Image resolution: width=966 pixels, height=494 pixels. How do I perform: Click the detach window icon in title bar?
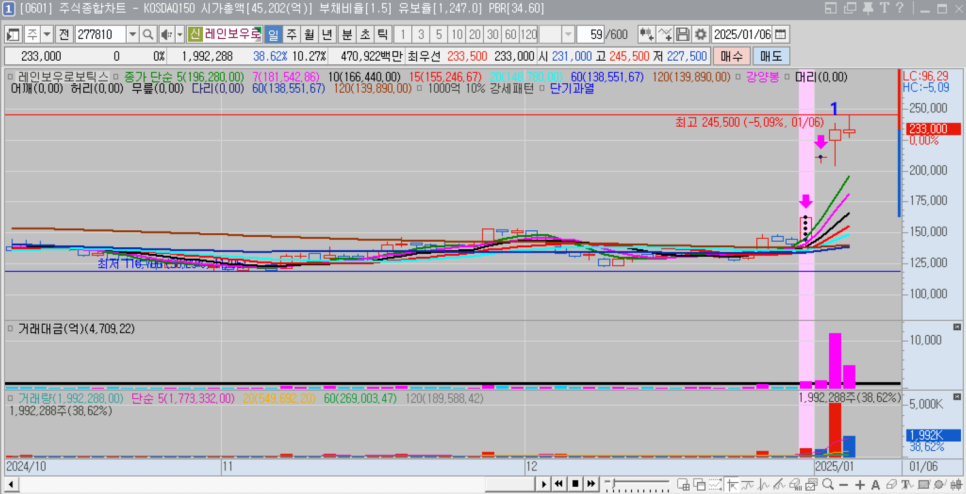click(831, 8)
